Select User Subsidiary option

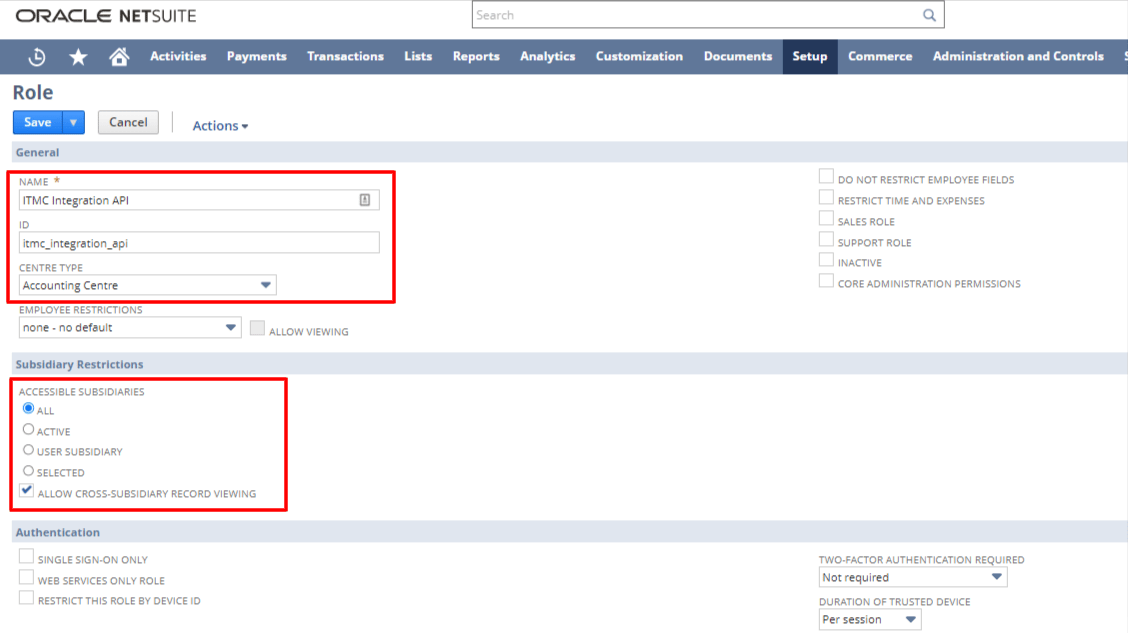(x=28, y=450)
